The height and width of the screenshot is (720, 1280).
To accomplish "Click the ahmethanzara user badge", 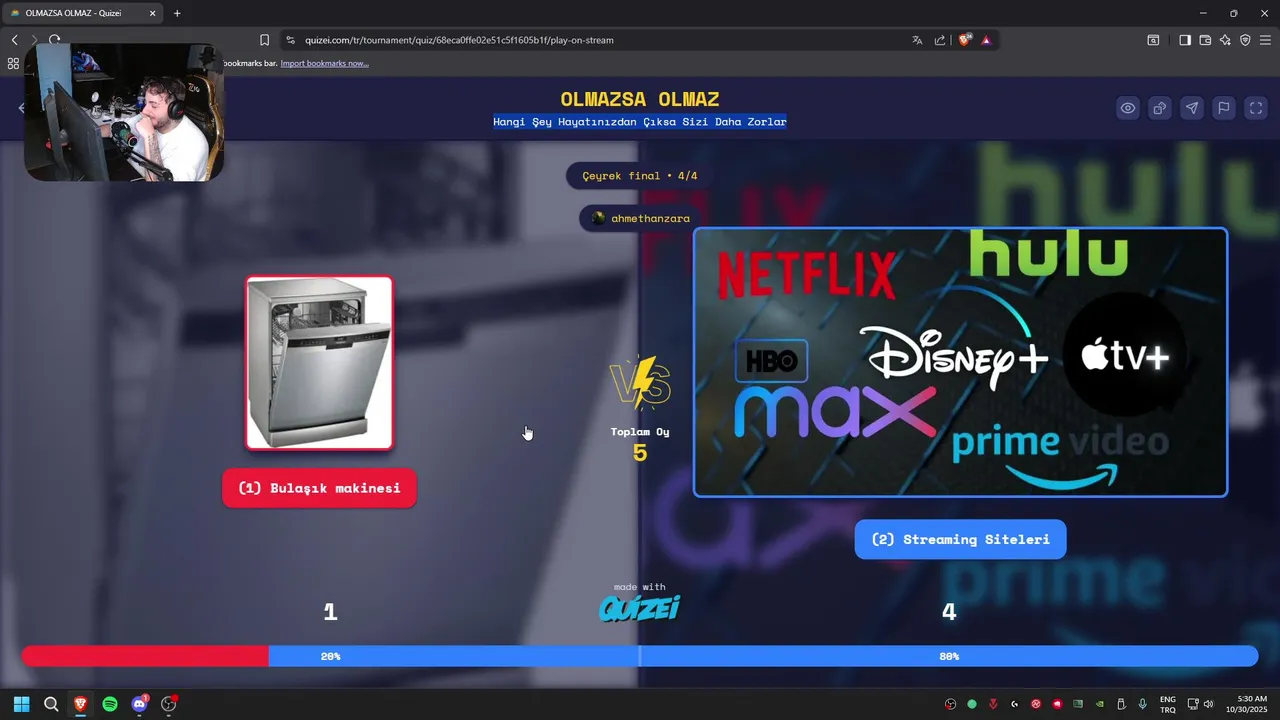I will (640, 218).
